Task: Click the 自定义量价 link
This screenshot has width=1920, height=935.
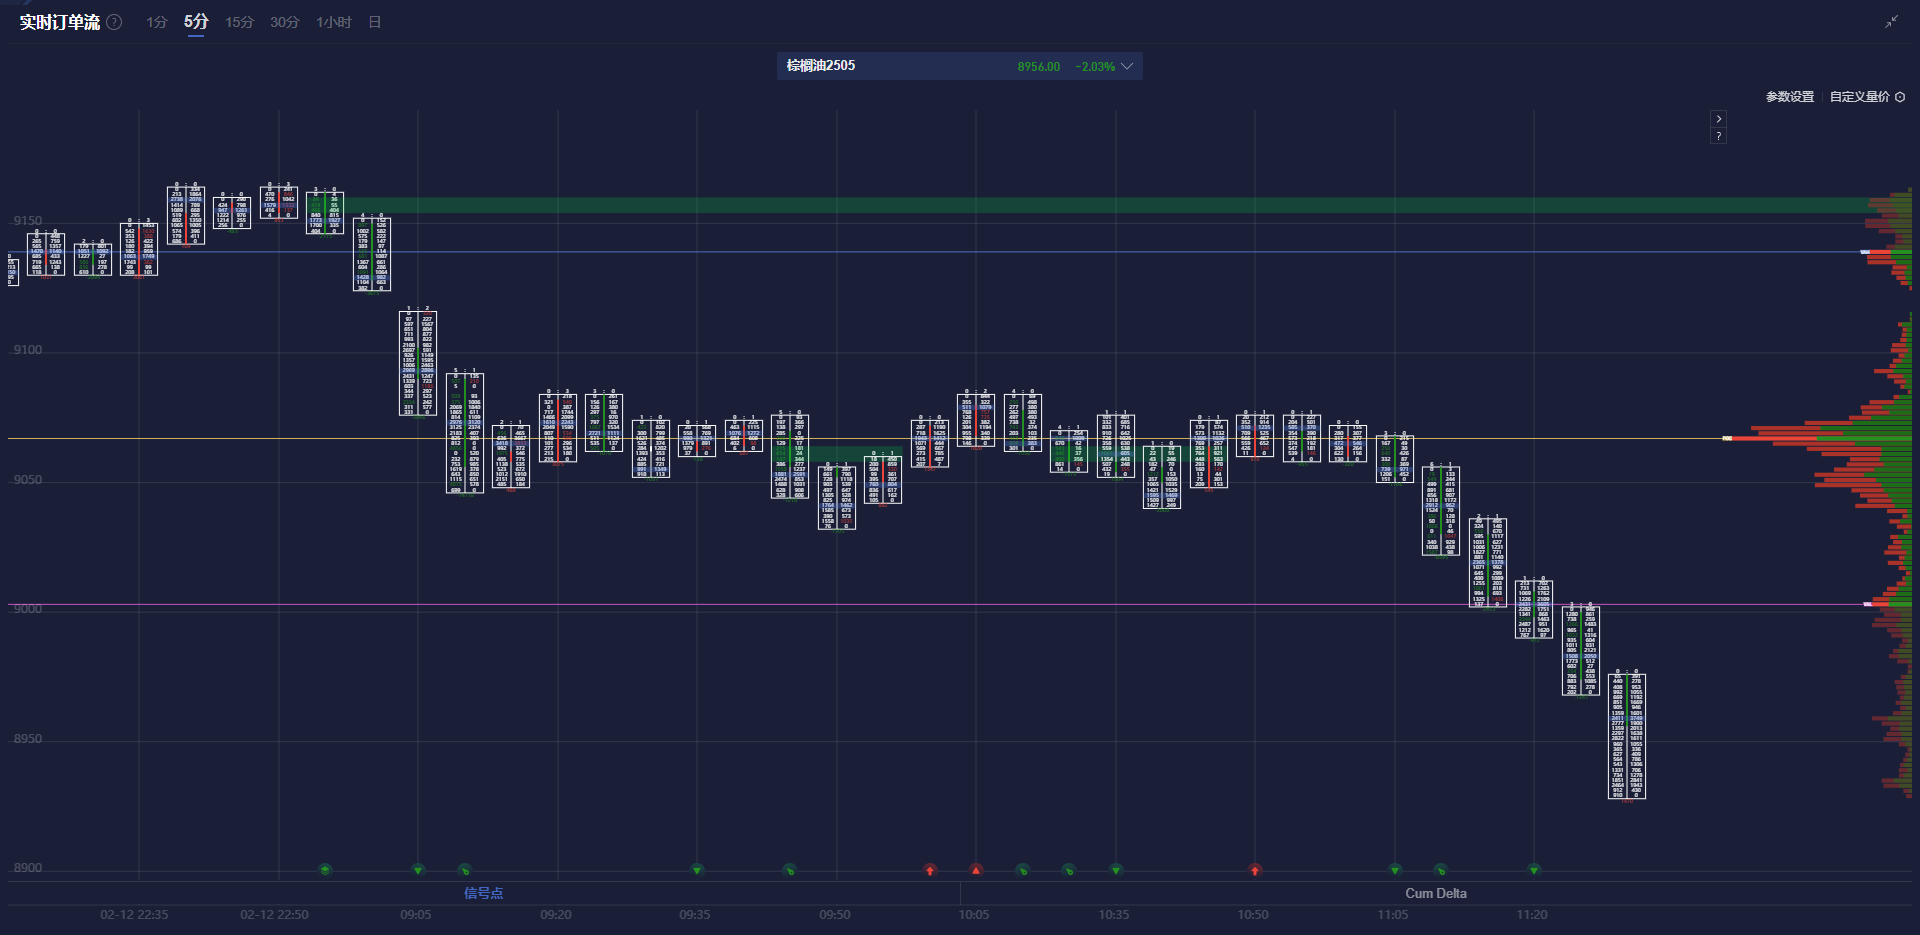Action: (1859, 97)
